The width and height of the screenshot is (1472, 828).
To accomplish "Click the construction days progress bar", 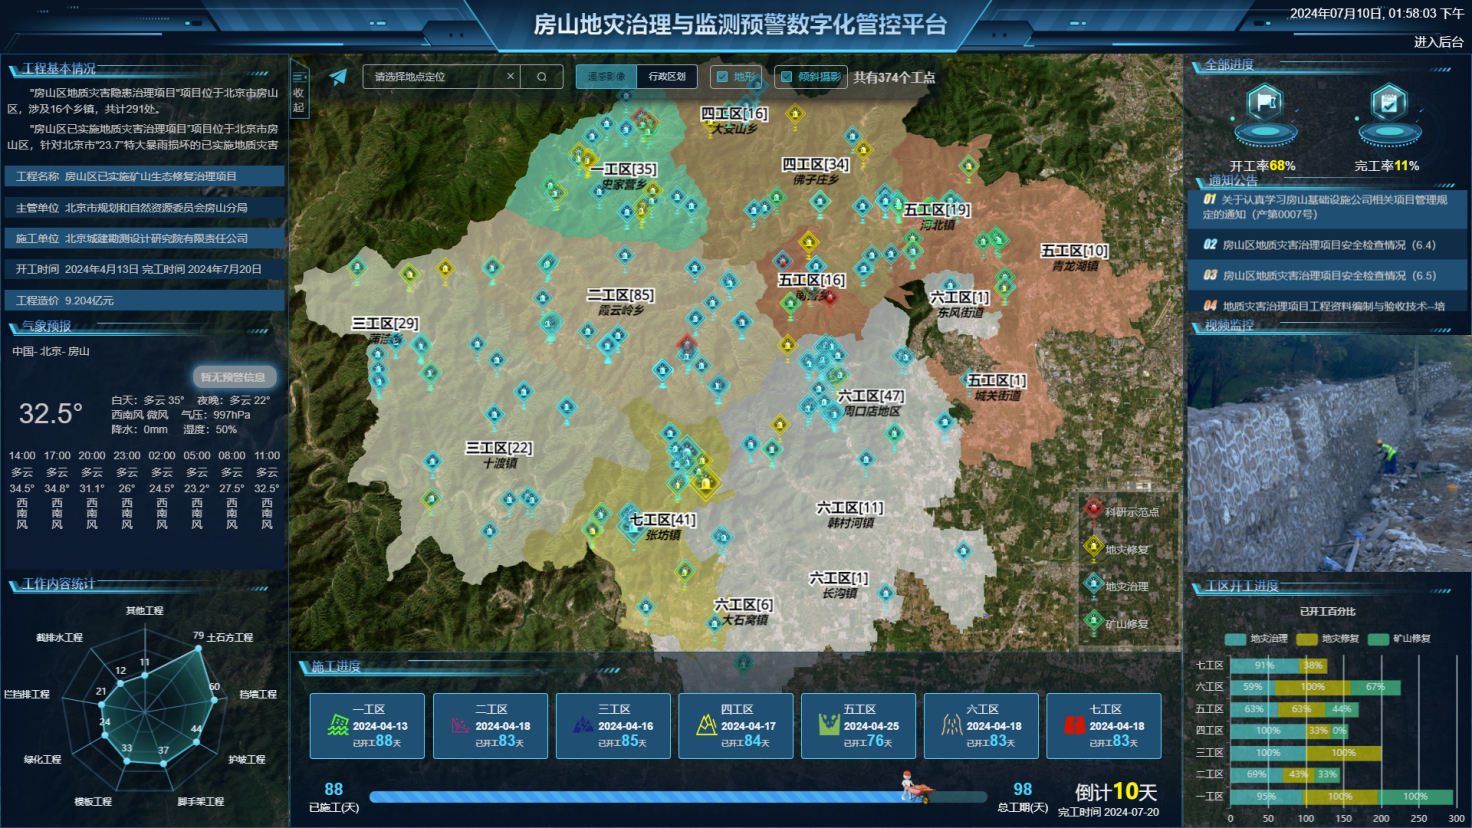I will 640,797.
